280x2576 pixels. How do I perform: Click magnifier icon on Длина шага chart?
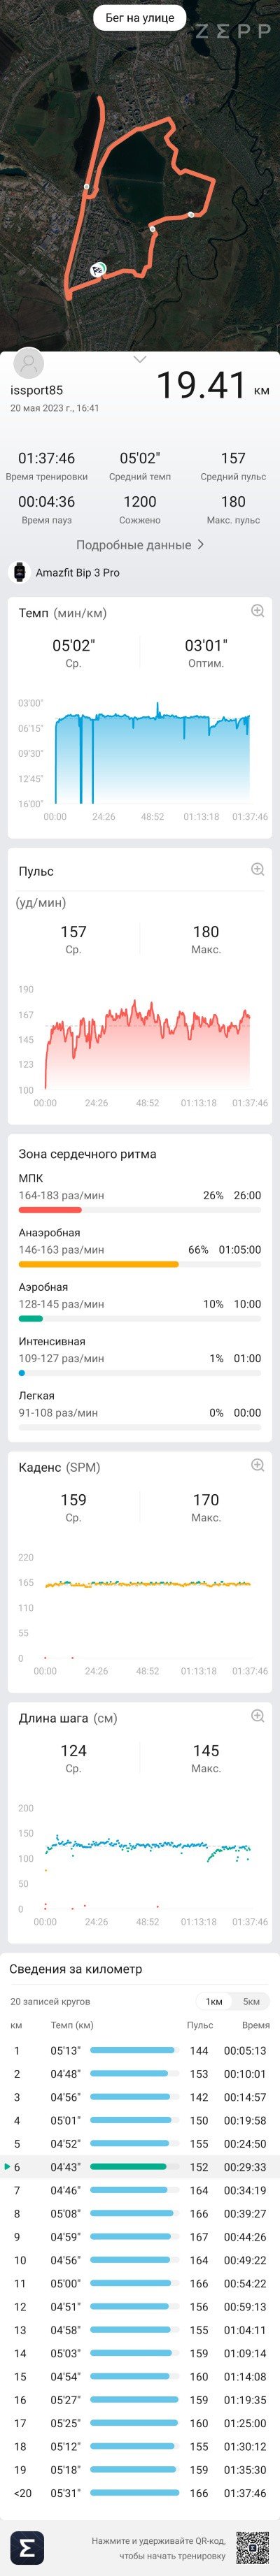click(257, 1716)
